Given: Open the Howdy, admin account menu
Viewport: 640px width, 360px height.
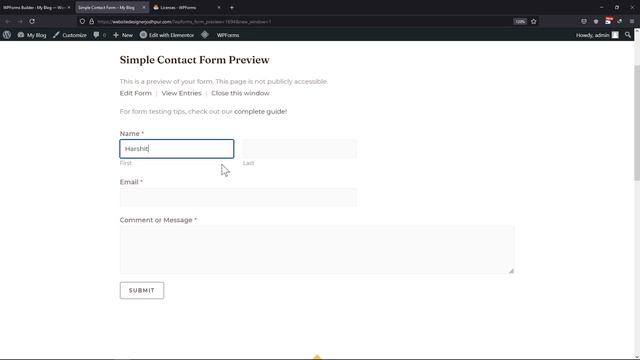Looking at the screenshot, I should tap(597, 35).
